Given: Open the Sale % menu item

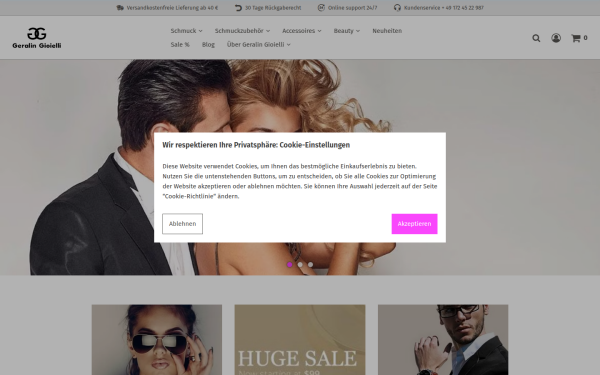Looking at the screenshot, I should coord(180,44).
